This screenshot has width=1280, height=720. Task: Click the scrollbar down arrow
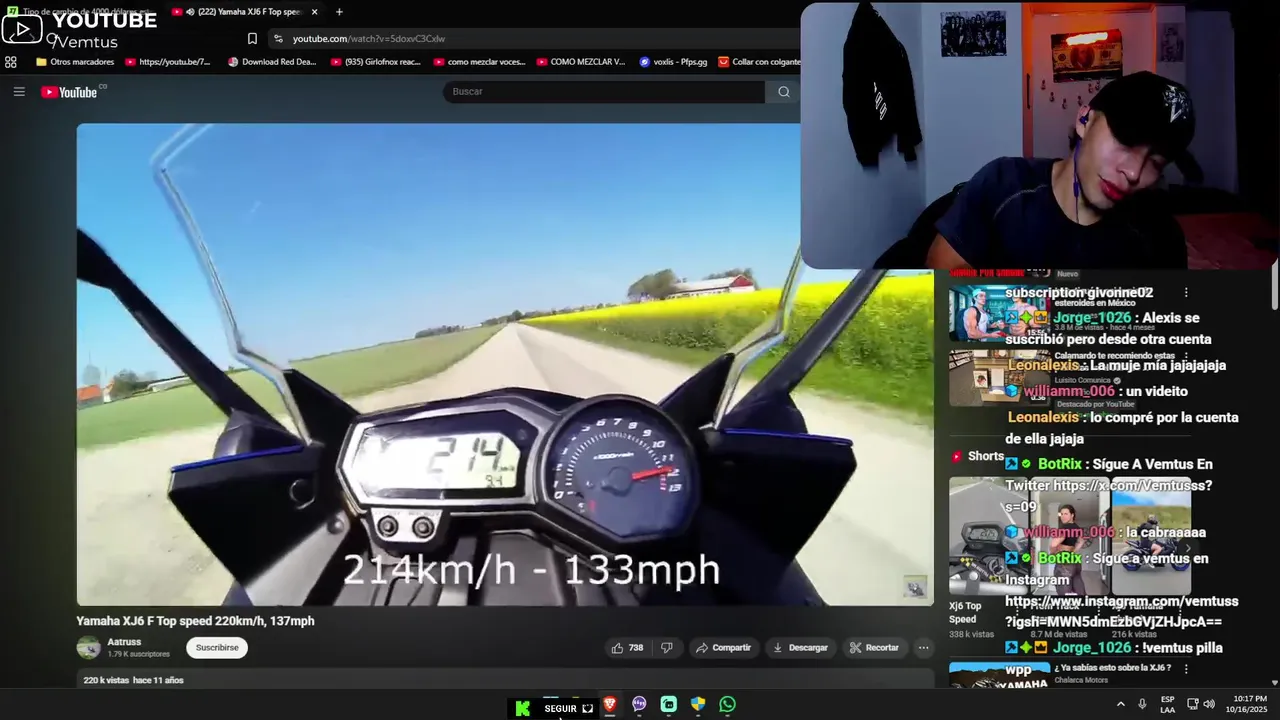pyautogui.click(x=1274, y=683)
